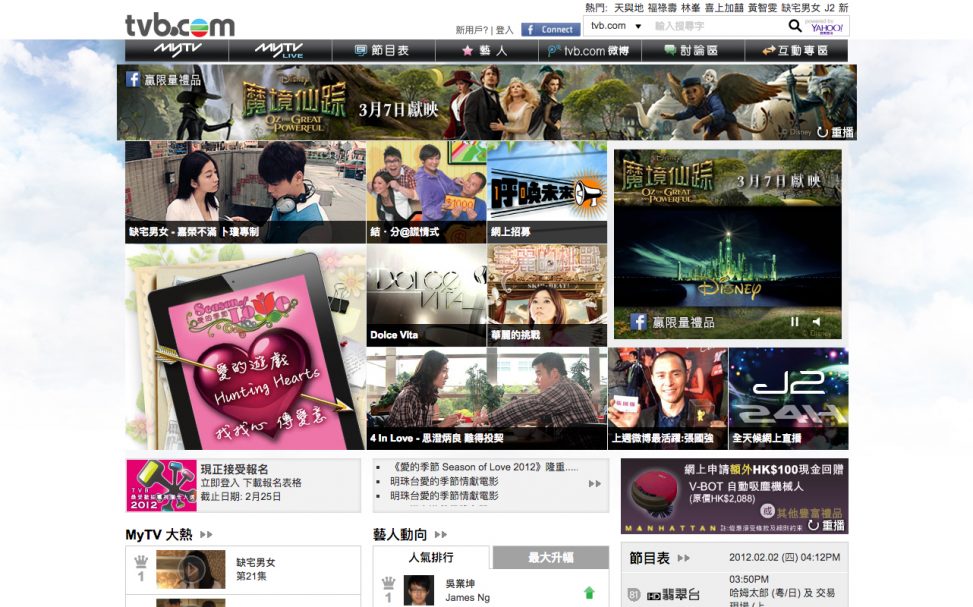
Task: Click the search text input field
Action: 717,26
